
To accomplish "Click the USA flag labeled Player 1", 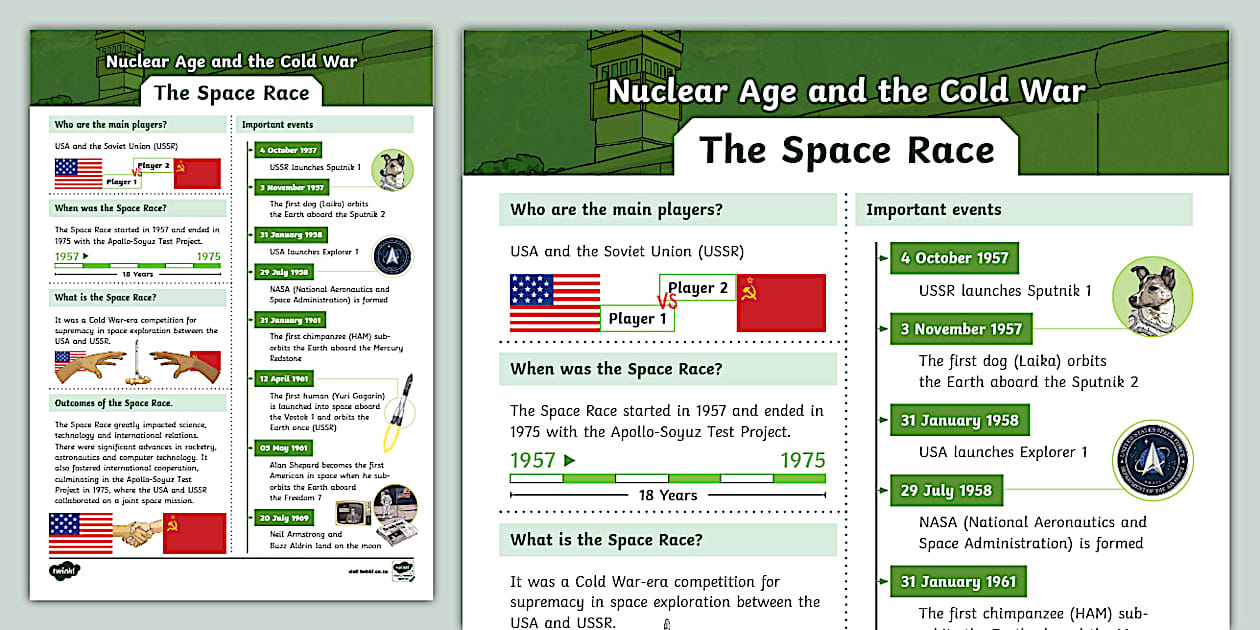I will pyautogui.click(x=555, y=303).
